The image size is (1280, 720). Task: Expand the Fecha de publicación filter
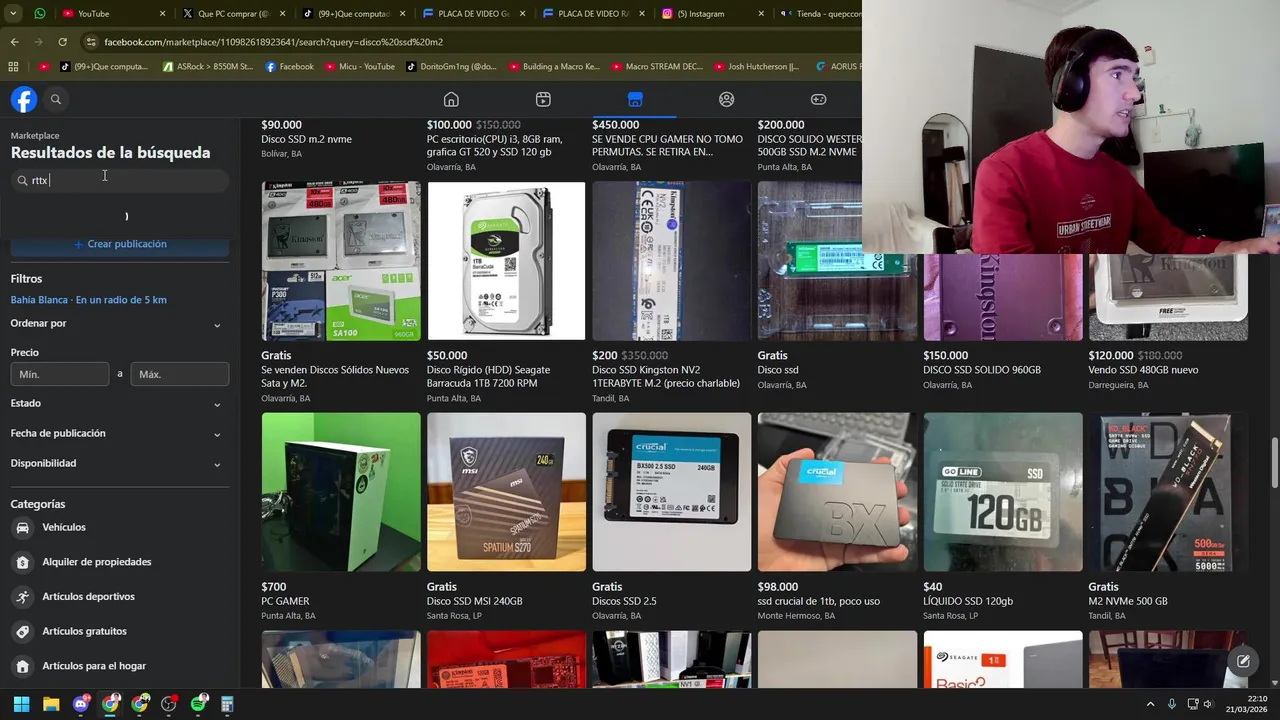click(x=119, y=433)
